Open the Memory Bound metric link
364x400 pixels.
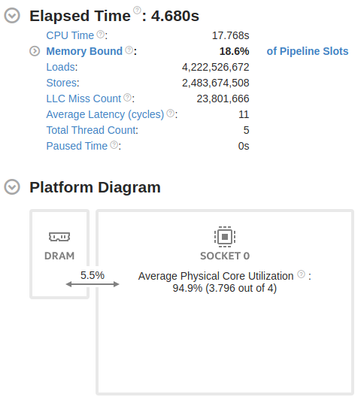84,51
